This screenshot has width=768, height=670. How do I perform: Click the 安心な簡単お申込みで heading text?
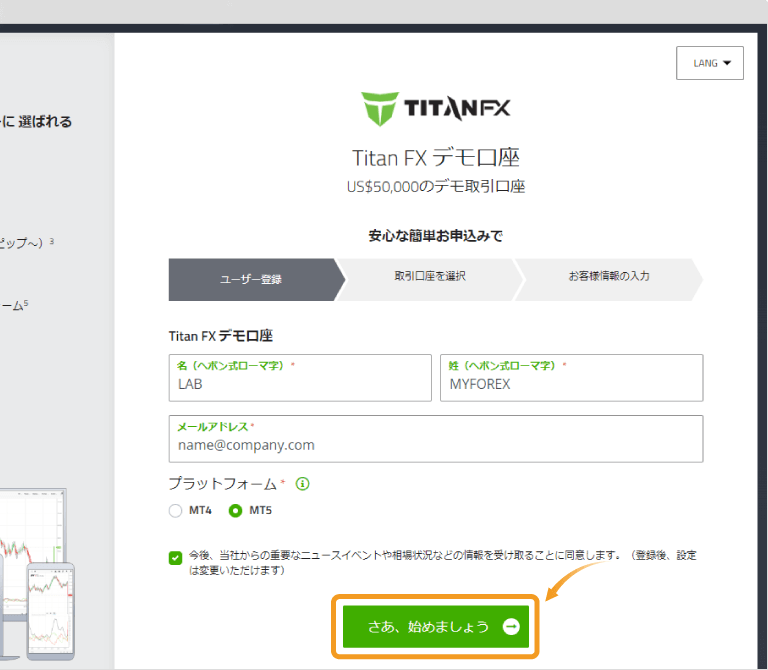tap(435, 236)
